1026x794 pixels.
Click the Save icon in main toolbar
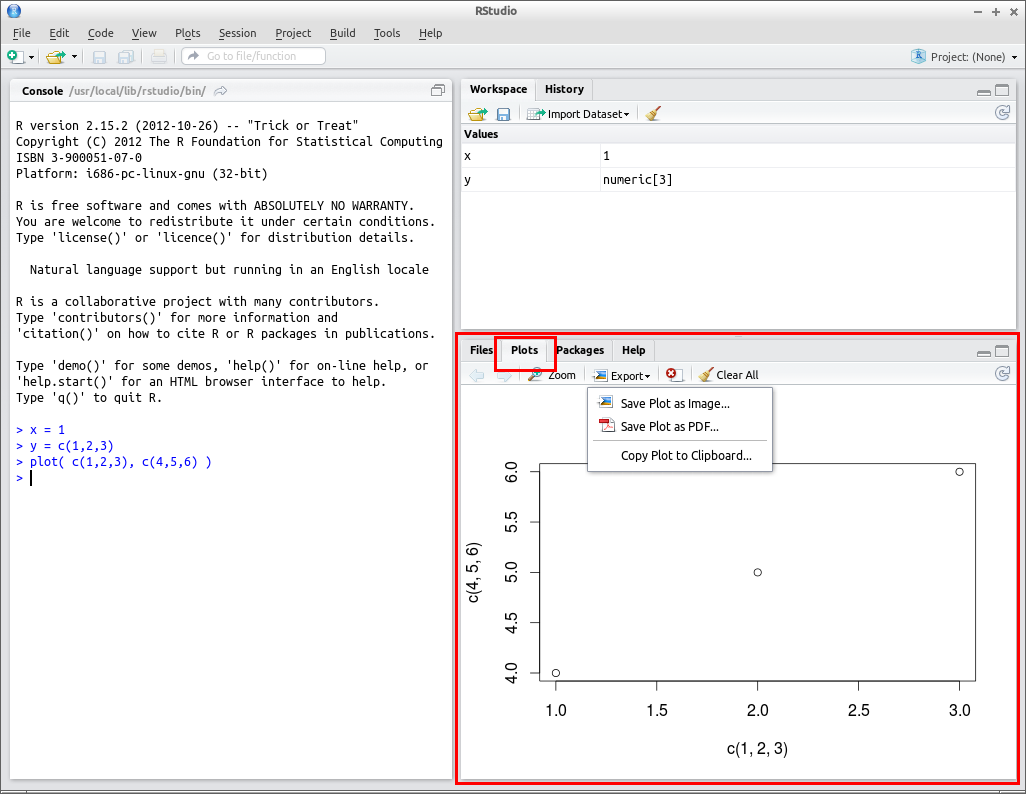point(99,58)
